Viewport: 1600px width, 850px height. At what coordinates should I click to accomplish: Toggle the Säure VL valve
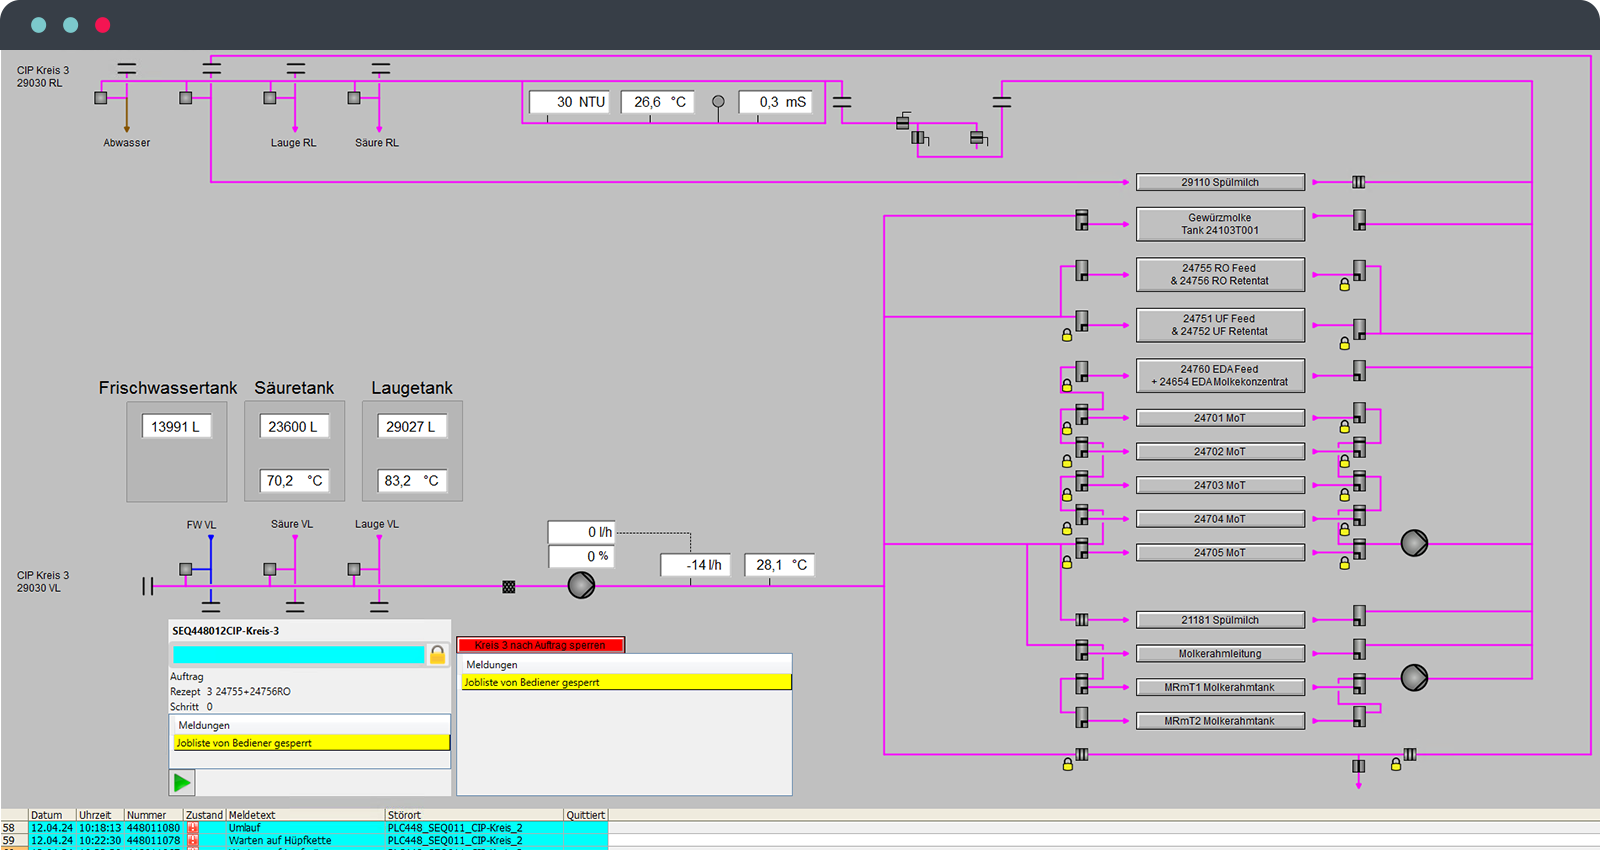point(270,569)
